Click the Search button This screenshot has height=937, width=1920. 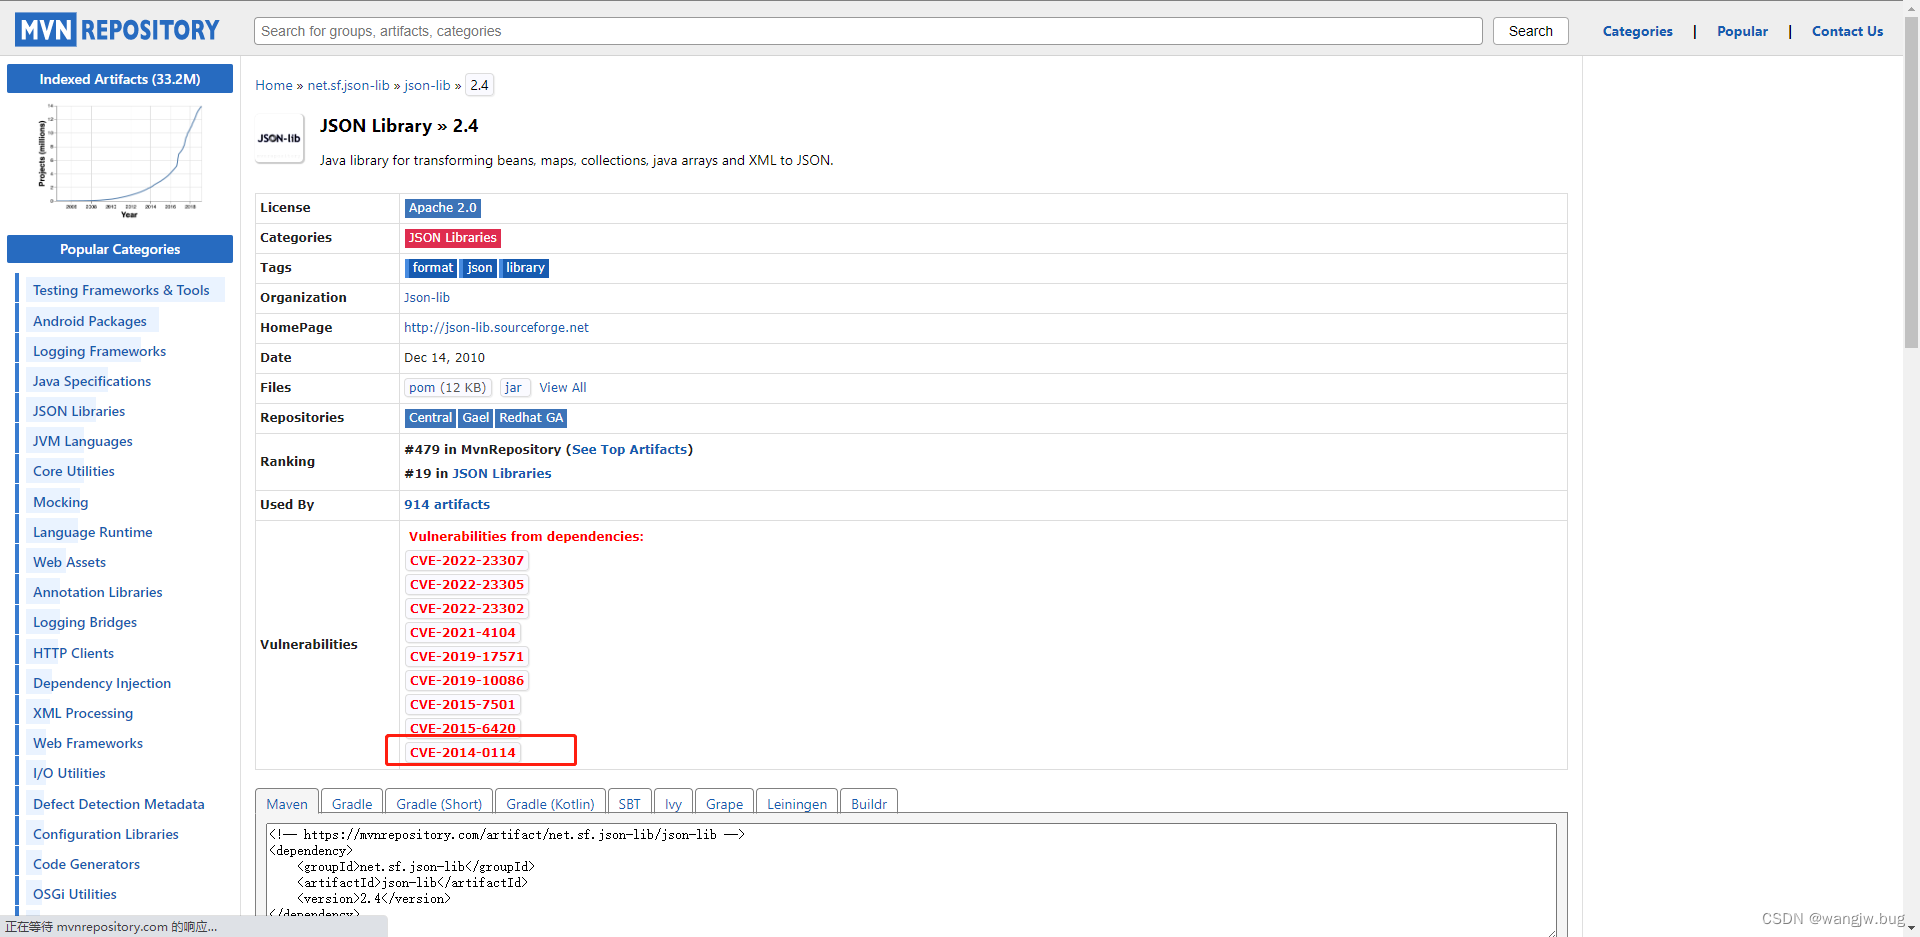(x=1530, y=31)
